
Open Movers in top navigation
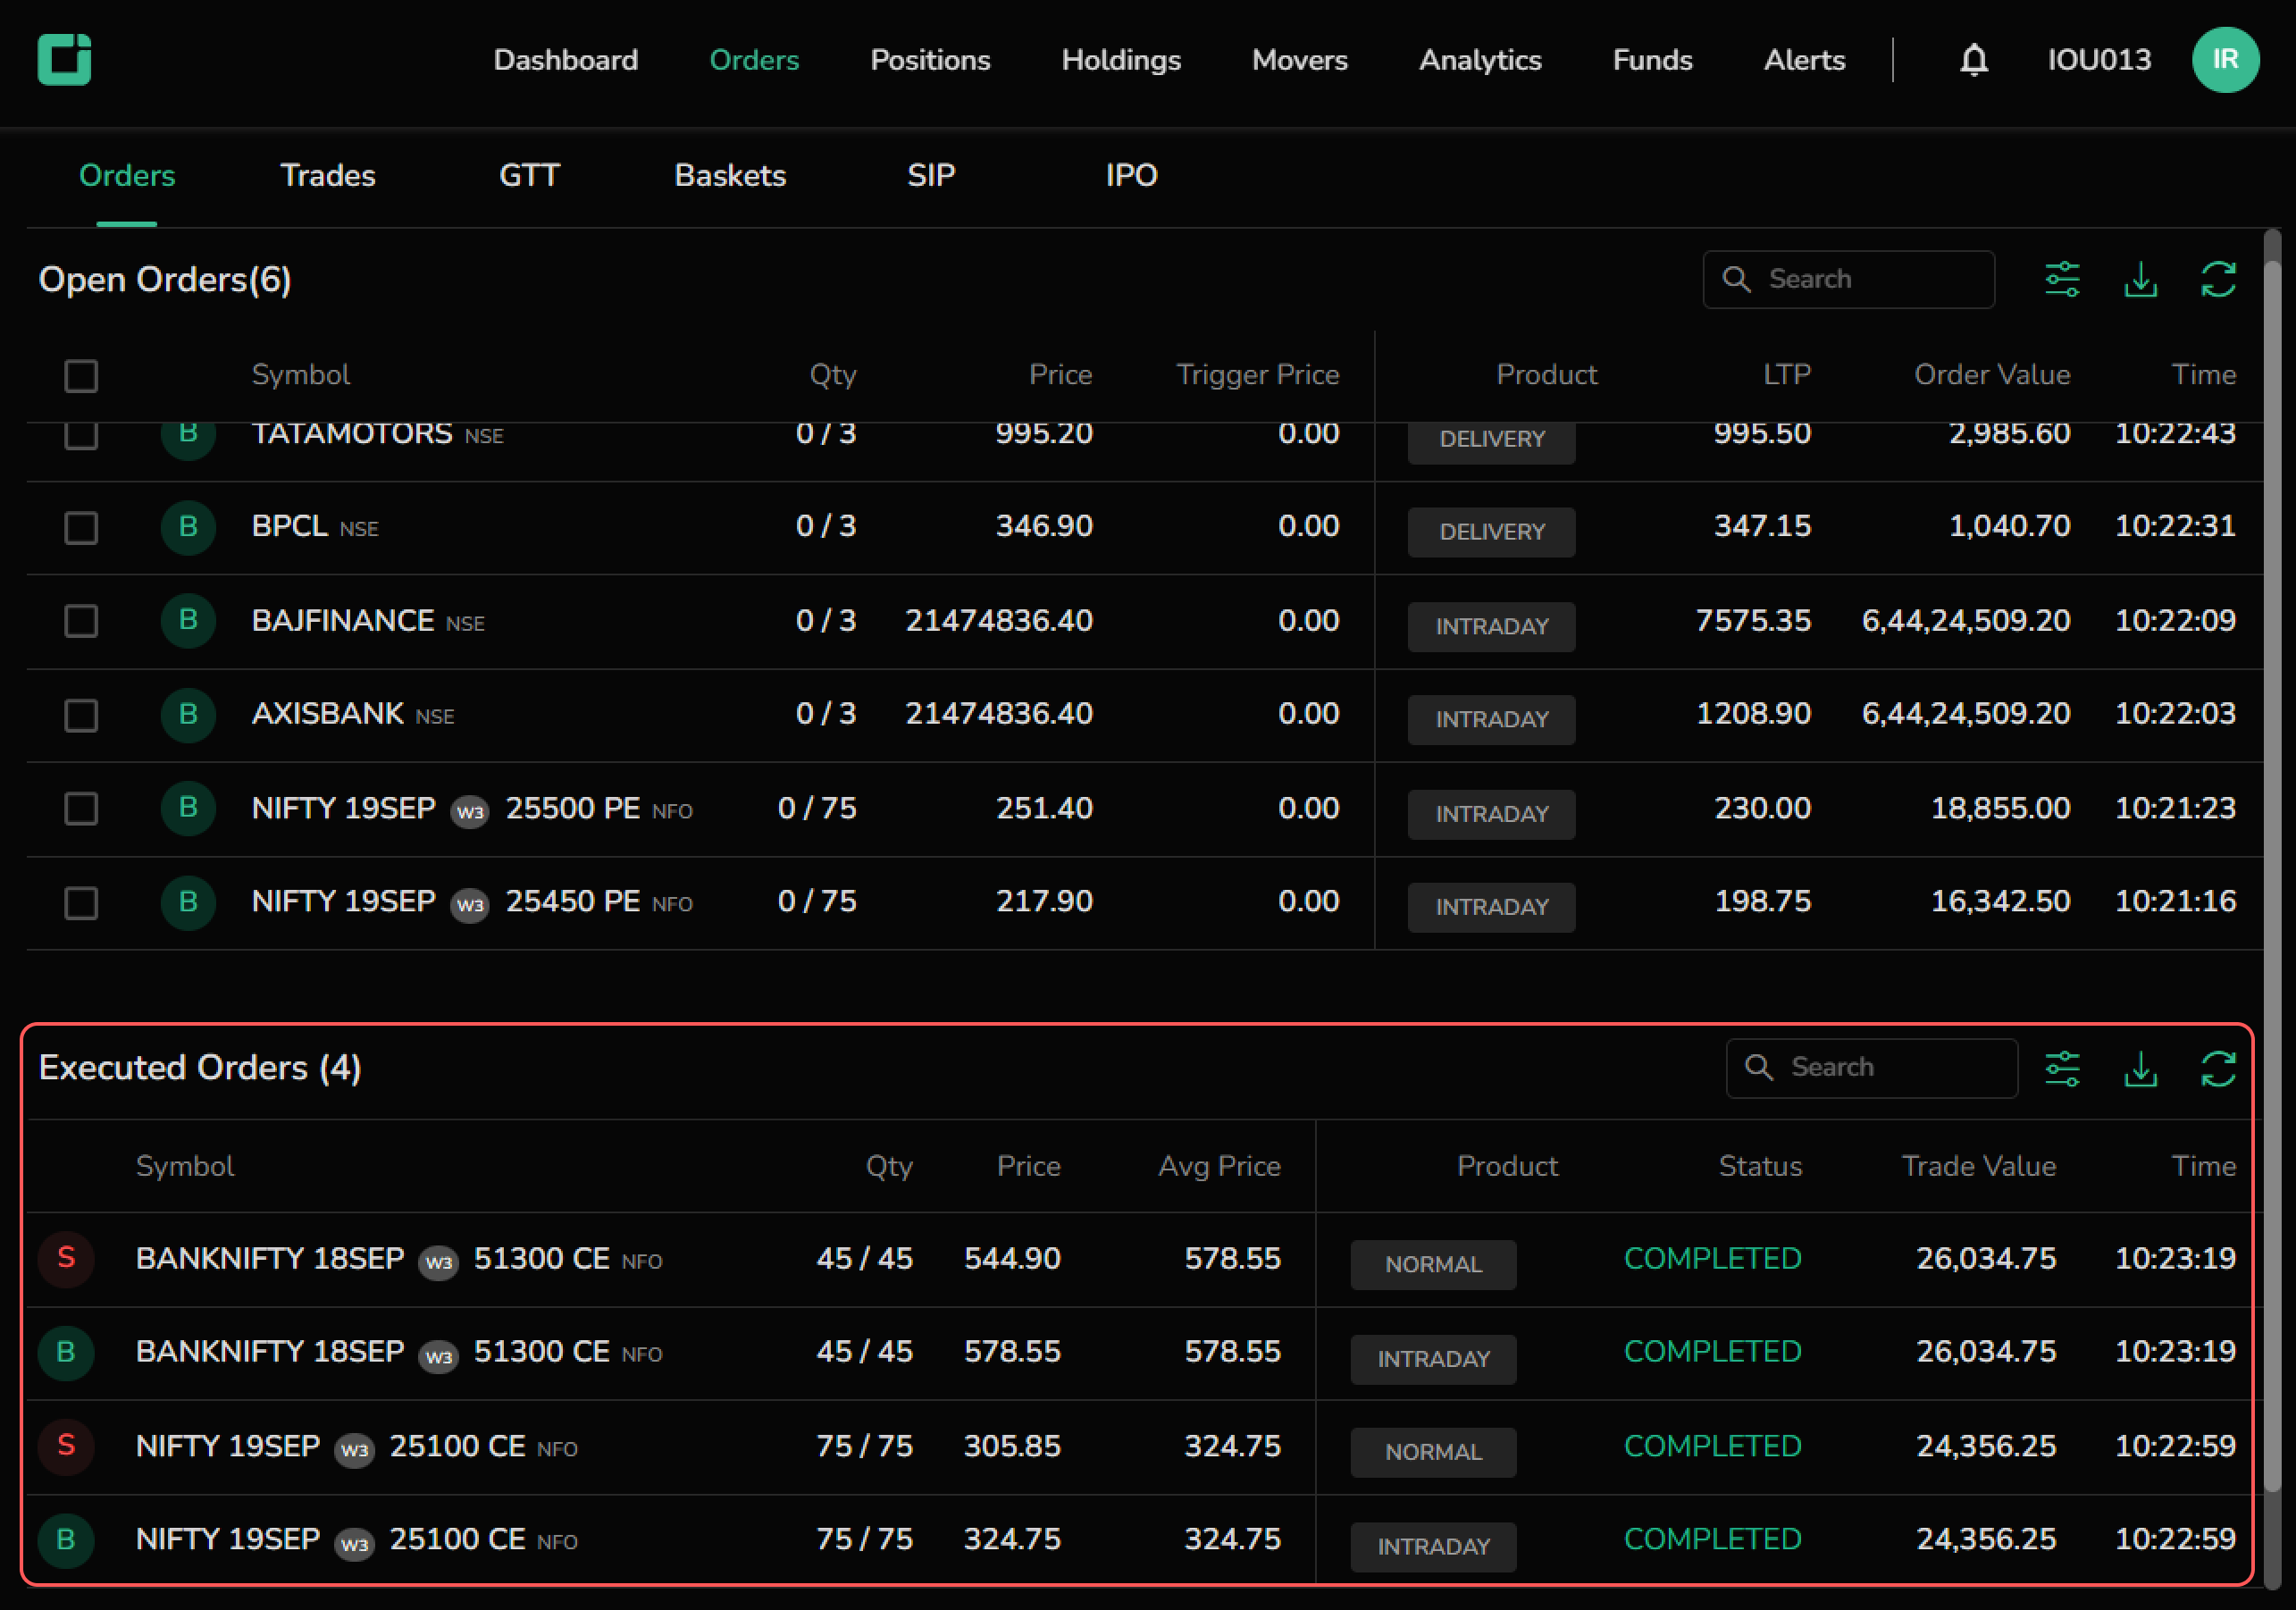tap(1300, 60)
